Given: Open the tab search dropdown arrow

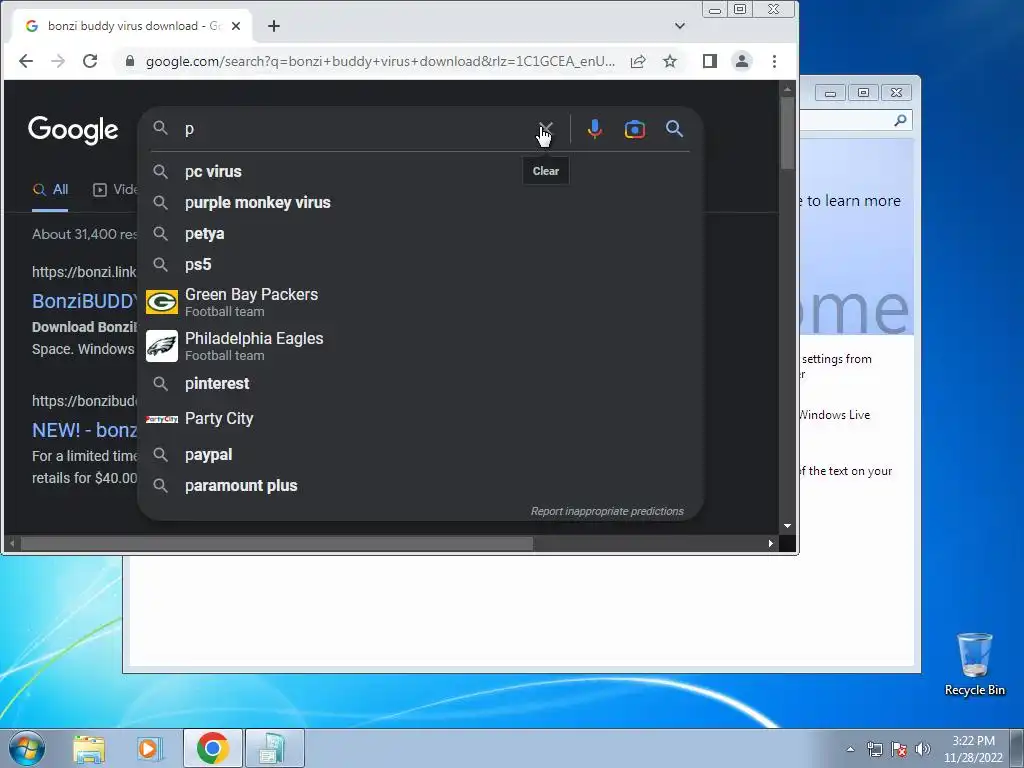Looking at the screenshot, I should pyautogui.click(x=680, y=26).
